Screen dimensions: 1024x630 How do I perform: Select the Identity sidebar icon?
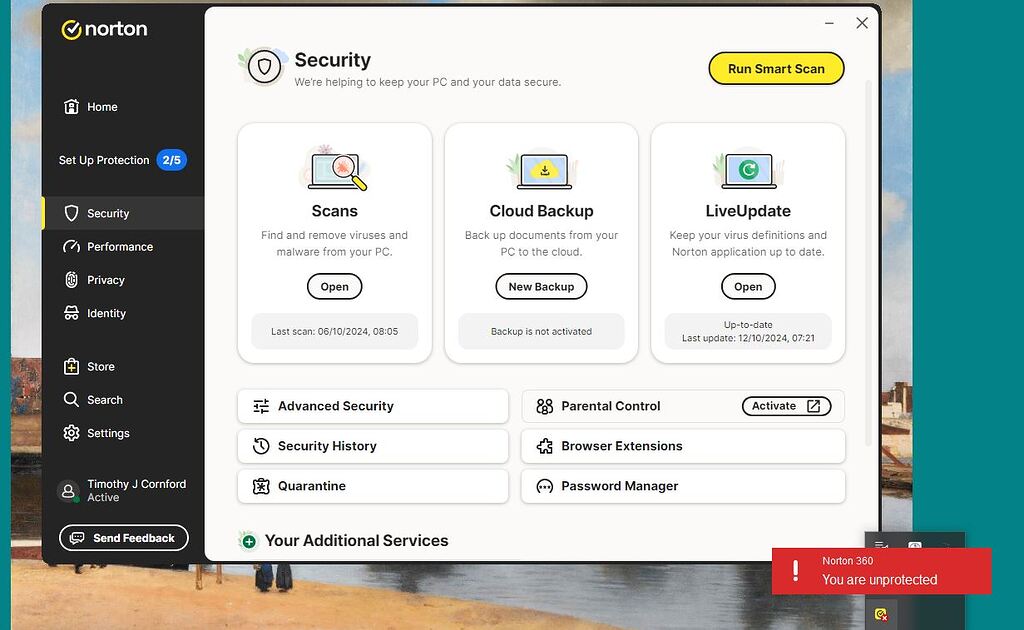coord(72,313)
